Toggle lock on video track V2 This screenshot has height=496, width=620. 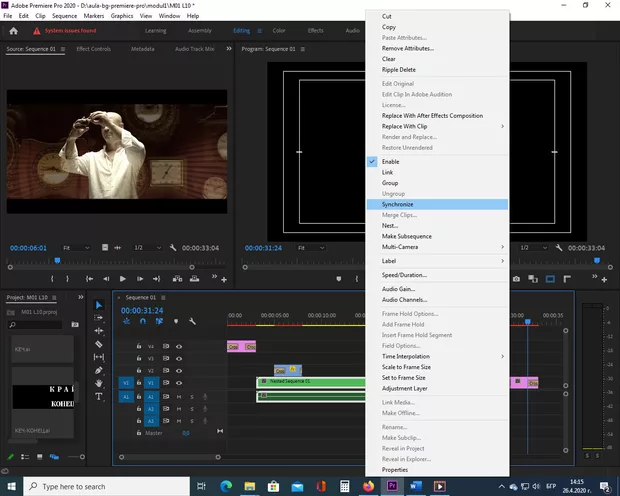[139, 370]
